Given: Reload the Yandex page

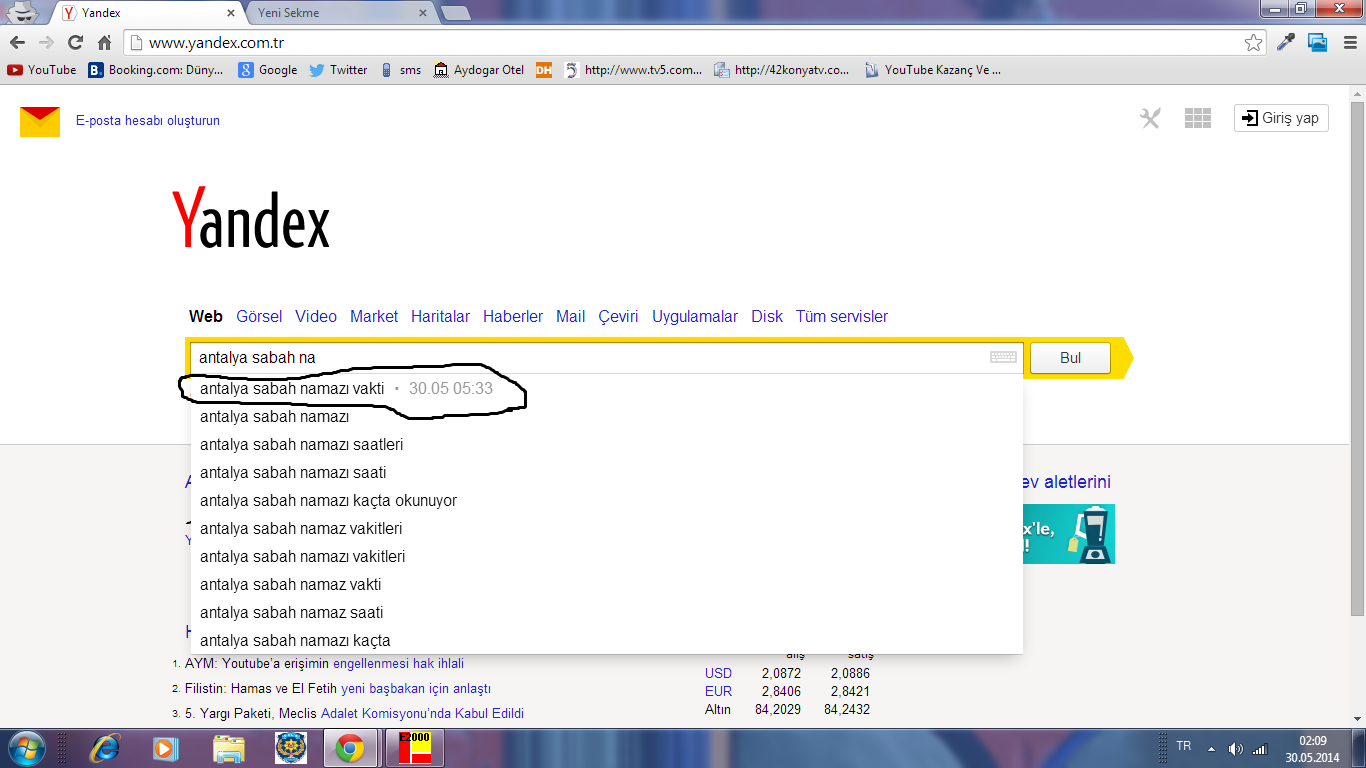Looking at the screenshot, I should (75, 43).
